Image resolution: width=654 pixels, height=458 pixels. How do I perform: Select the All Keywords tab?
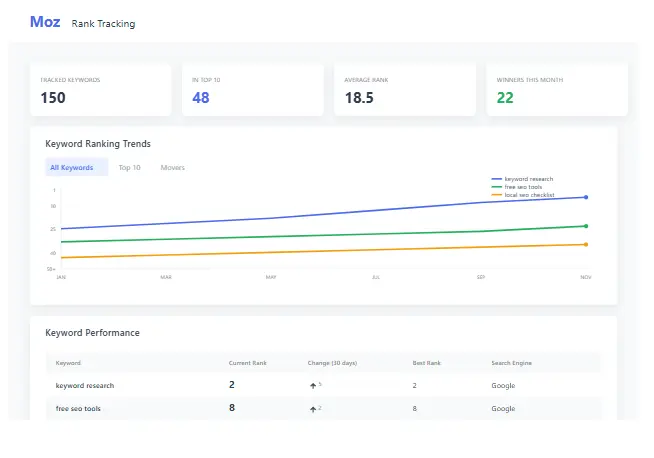pyautogui.click(x=76, y=167)
